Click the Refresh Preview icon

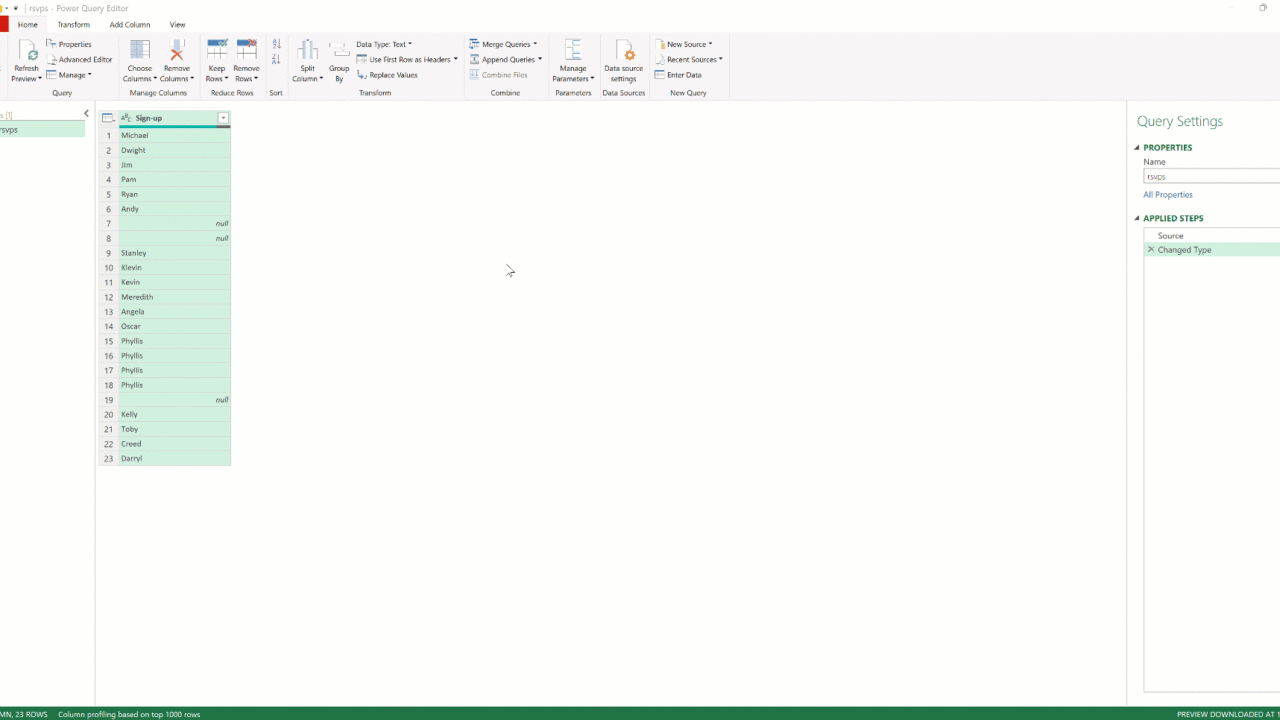(x=27, y=51)
